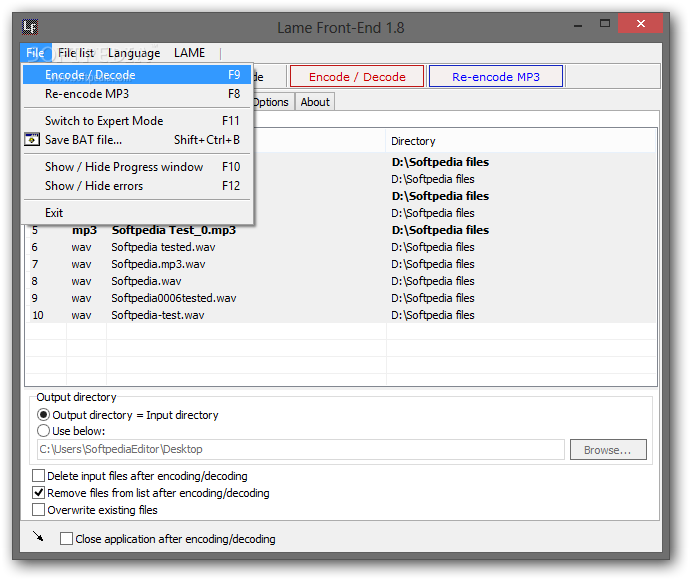
Task: Minimize the Lame Front-End window
Action: tap(578, 24)
